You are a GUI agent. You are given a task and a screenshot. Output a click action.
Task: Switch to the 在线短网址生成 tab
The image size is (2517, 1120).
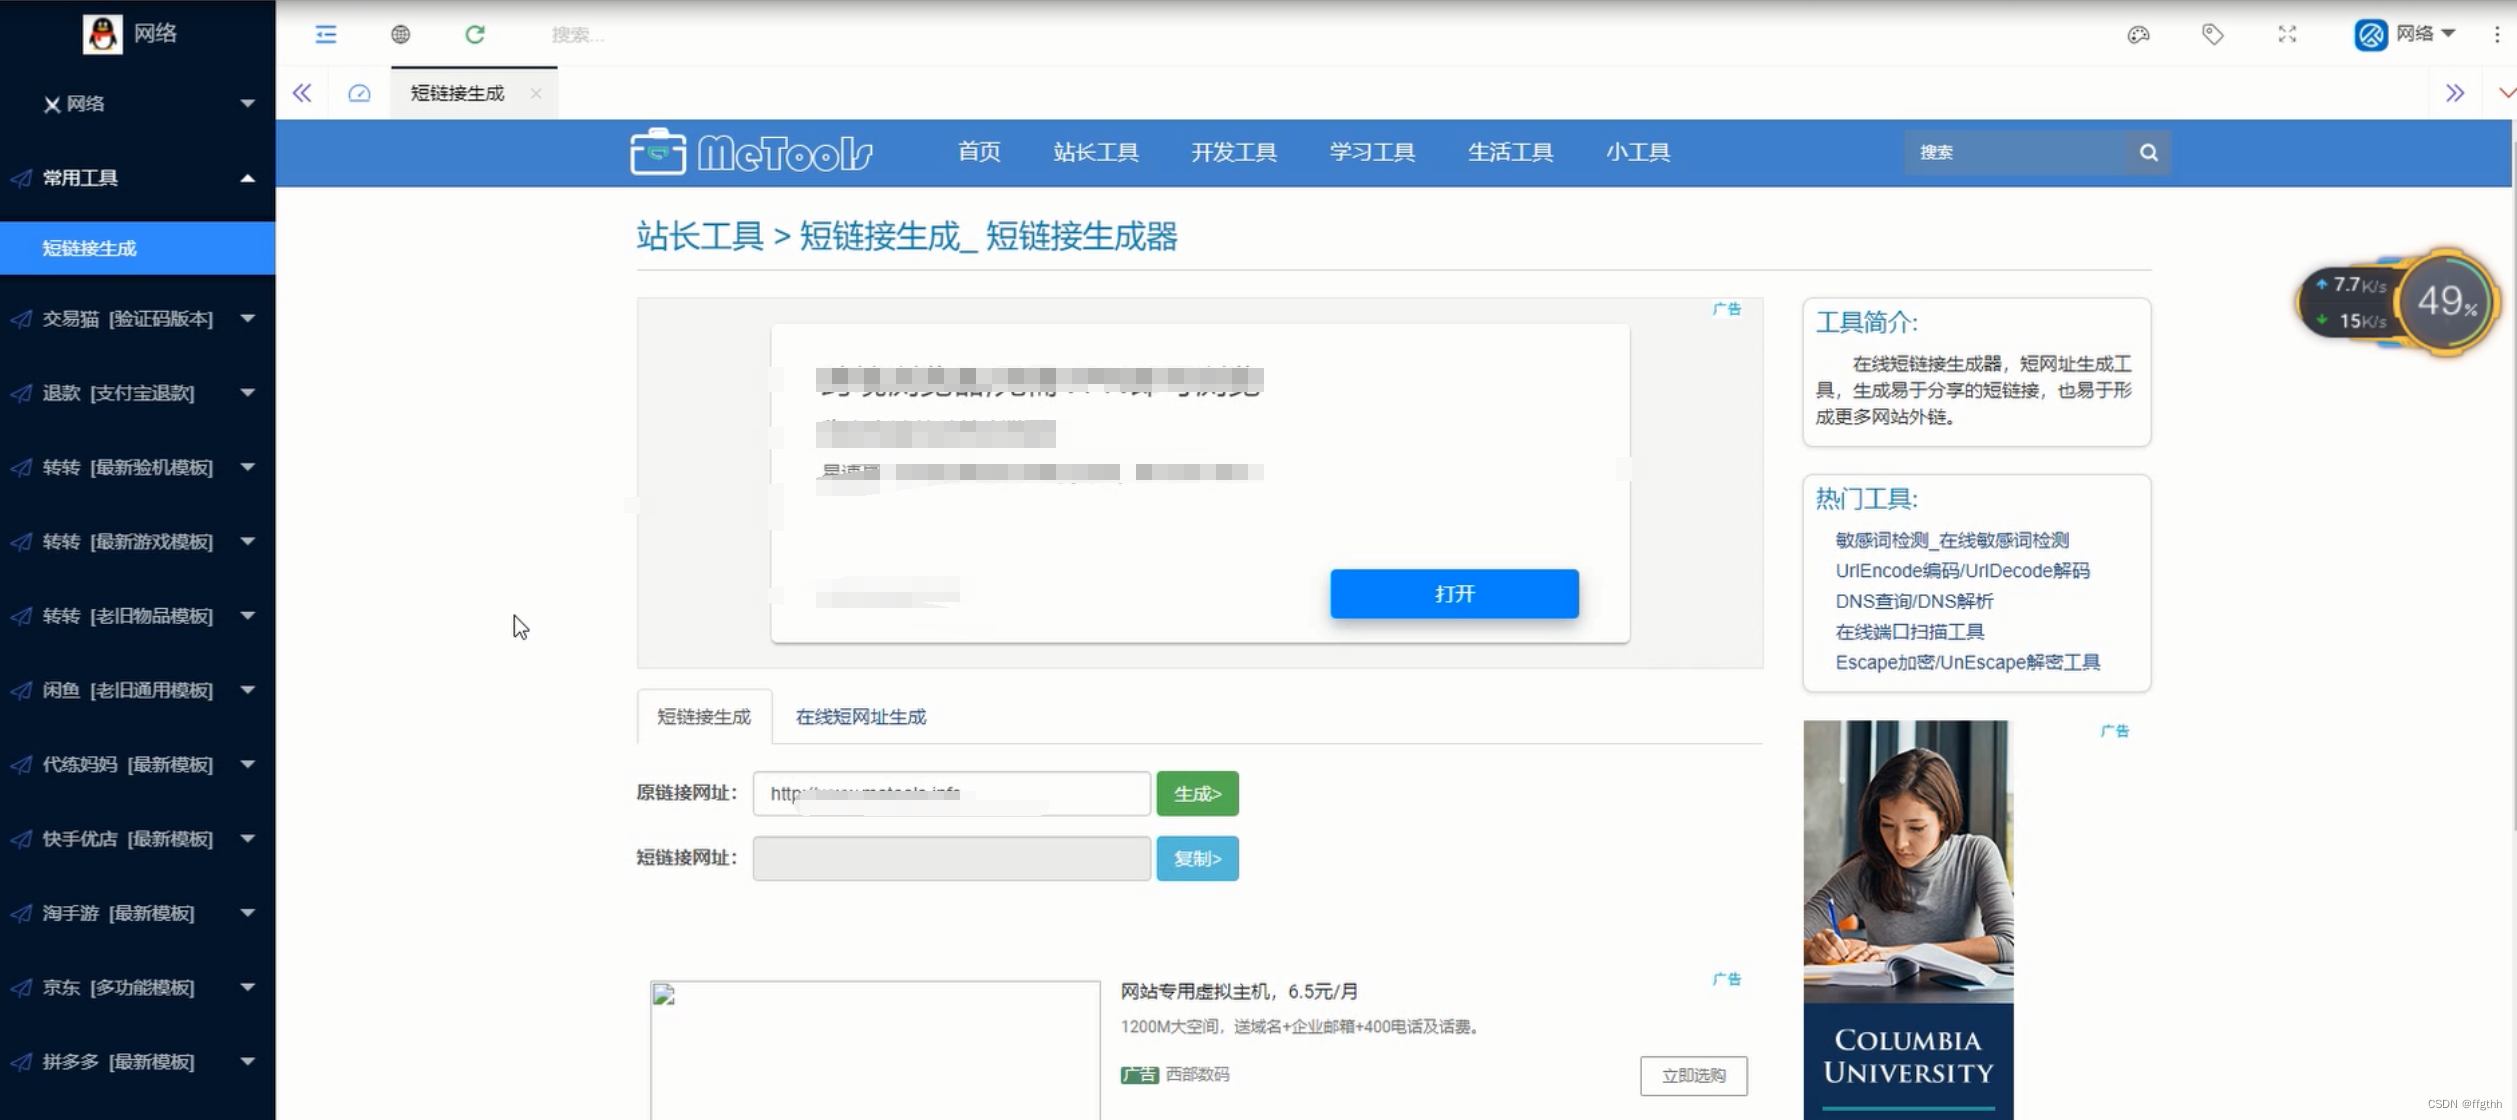click(858, 717)
